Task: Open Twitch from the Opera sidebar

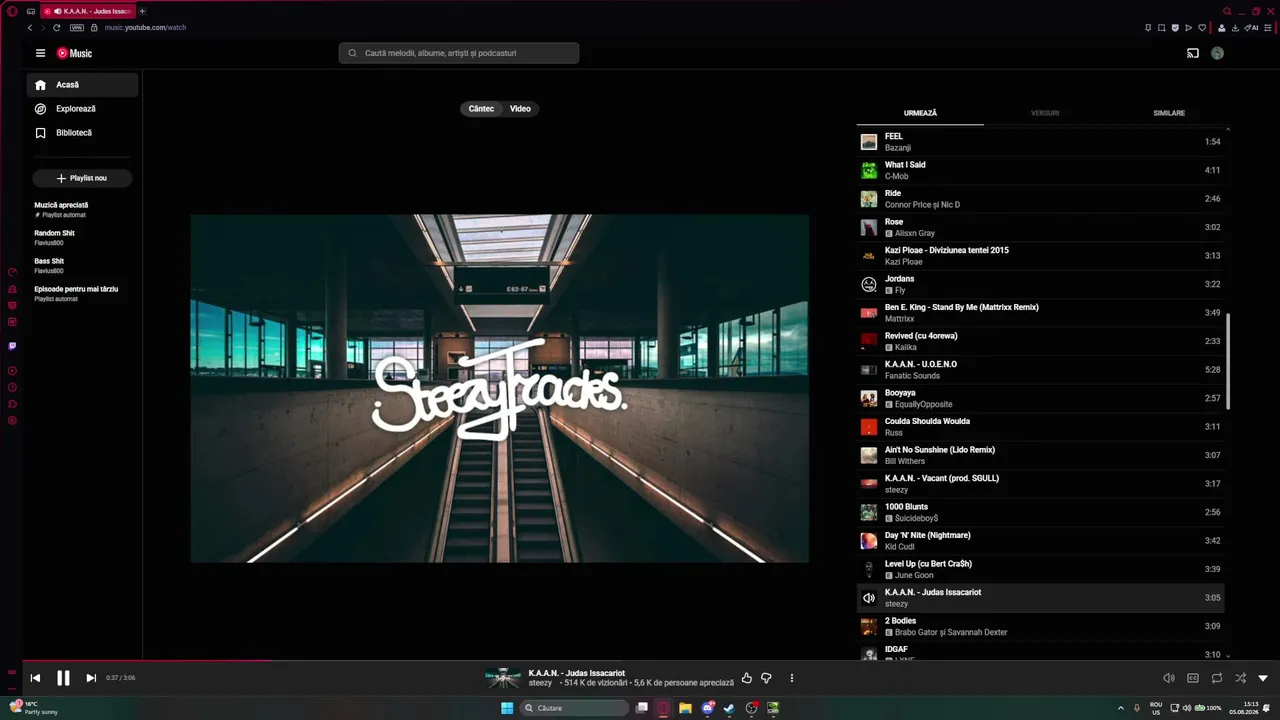Action: click(12, 346)
